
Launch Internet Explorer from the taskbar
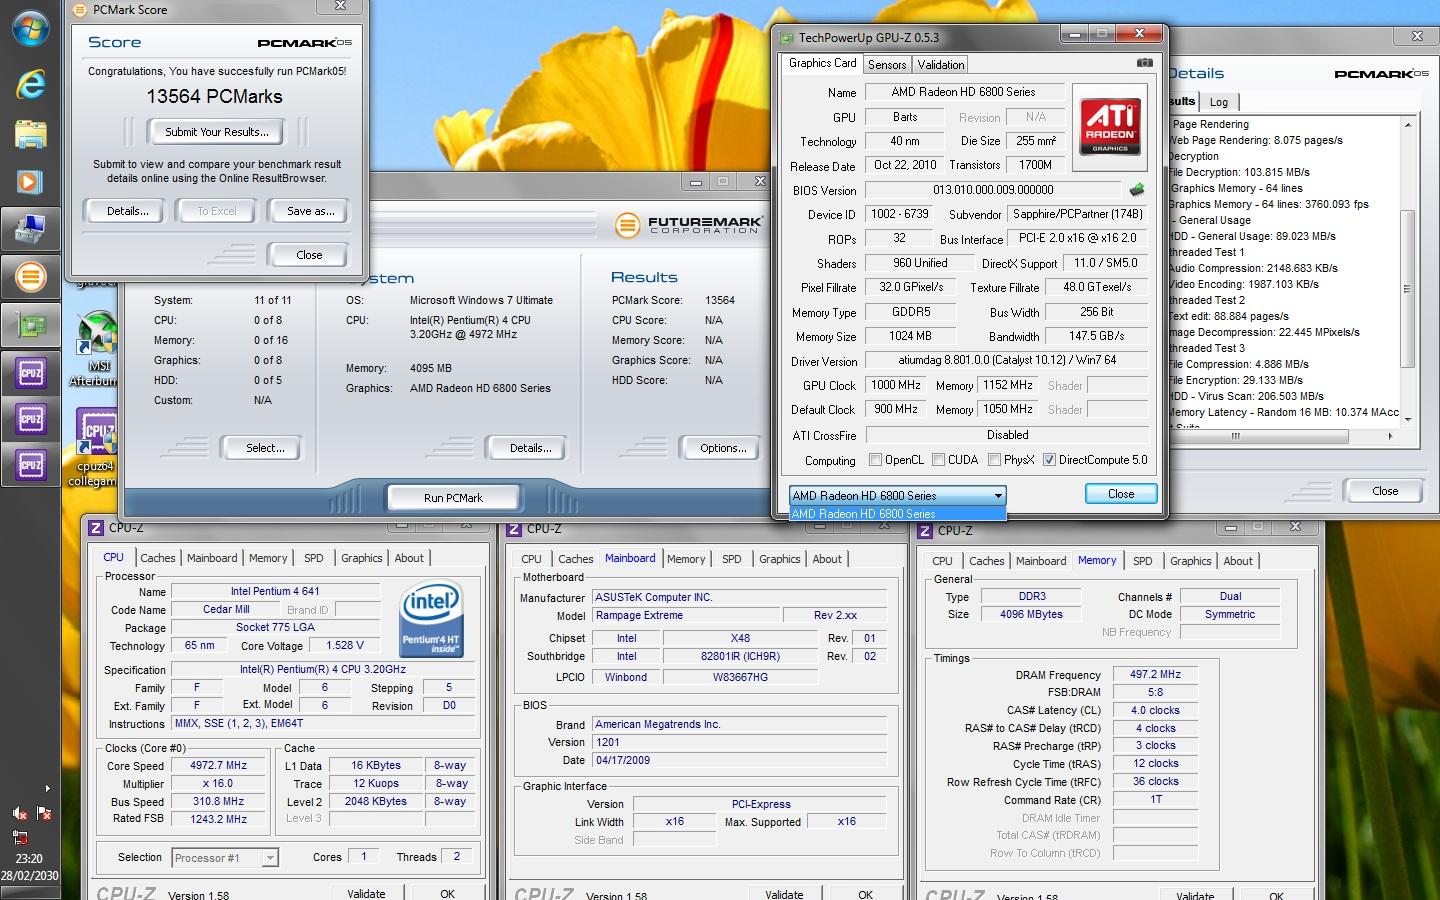[31, 84]
